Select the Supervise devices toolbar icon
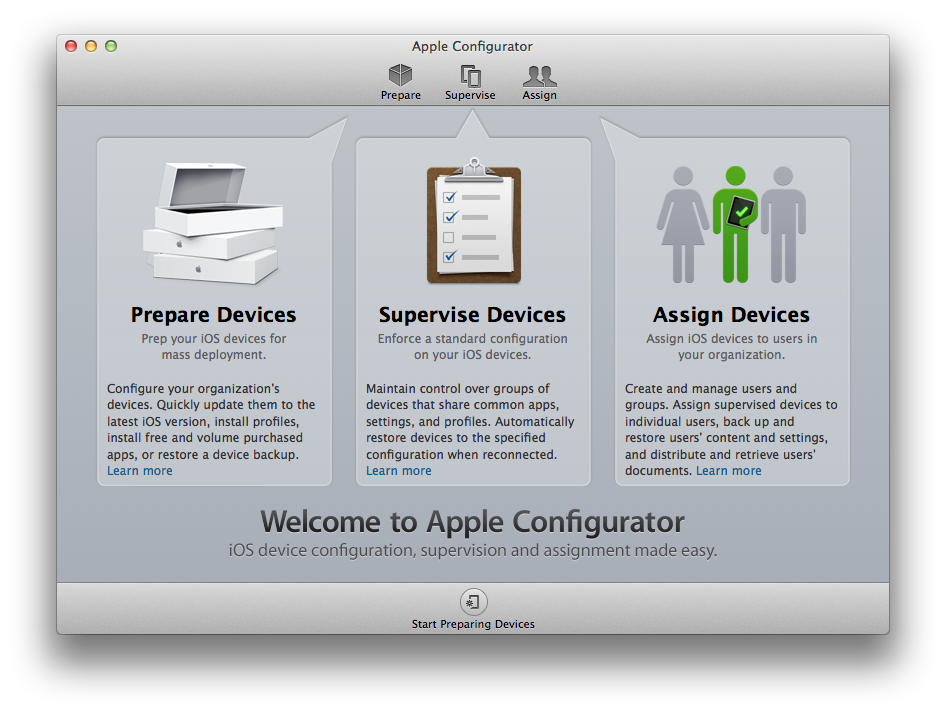The height and width of the screenshot is (713, 946). (470, 75)
